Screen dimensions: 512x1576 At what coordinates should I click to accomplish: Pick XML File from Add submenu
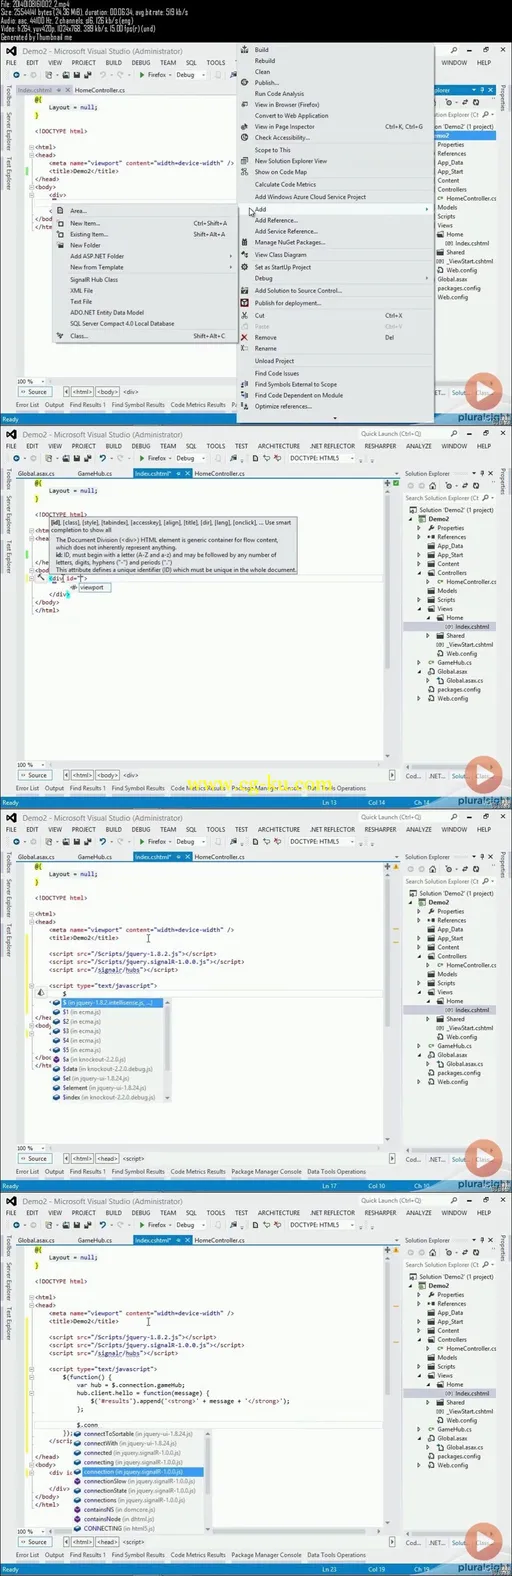[x=81, y=291]
